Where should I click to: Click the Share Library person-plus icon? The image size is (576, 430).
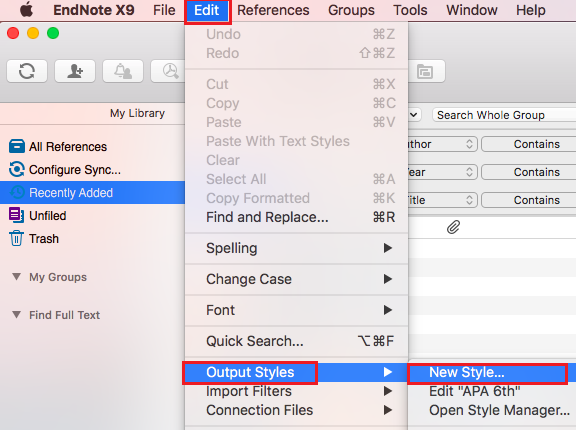(x=75, y=71)
